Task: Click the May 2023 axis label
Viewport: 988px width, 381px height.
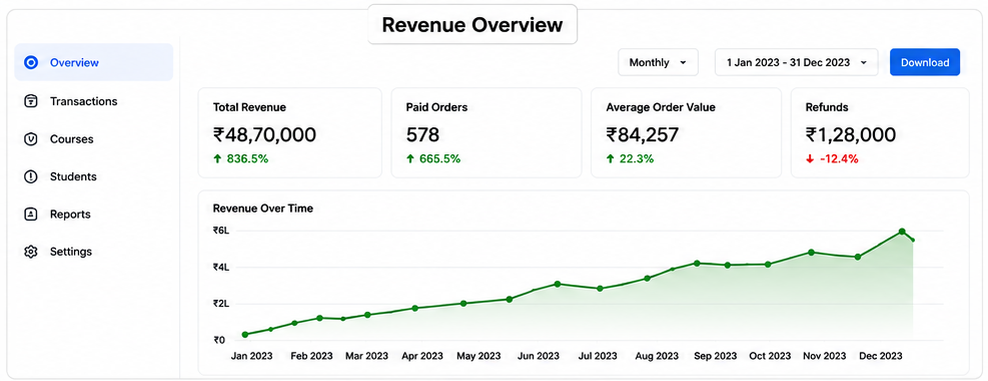Action: (x=479, y=356)
